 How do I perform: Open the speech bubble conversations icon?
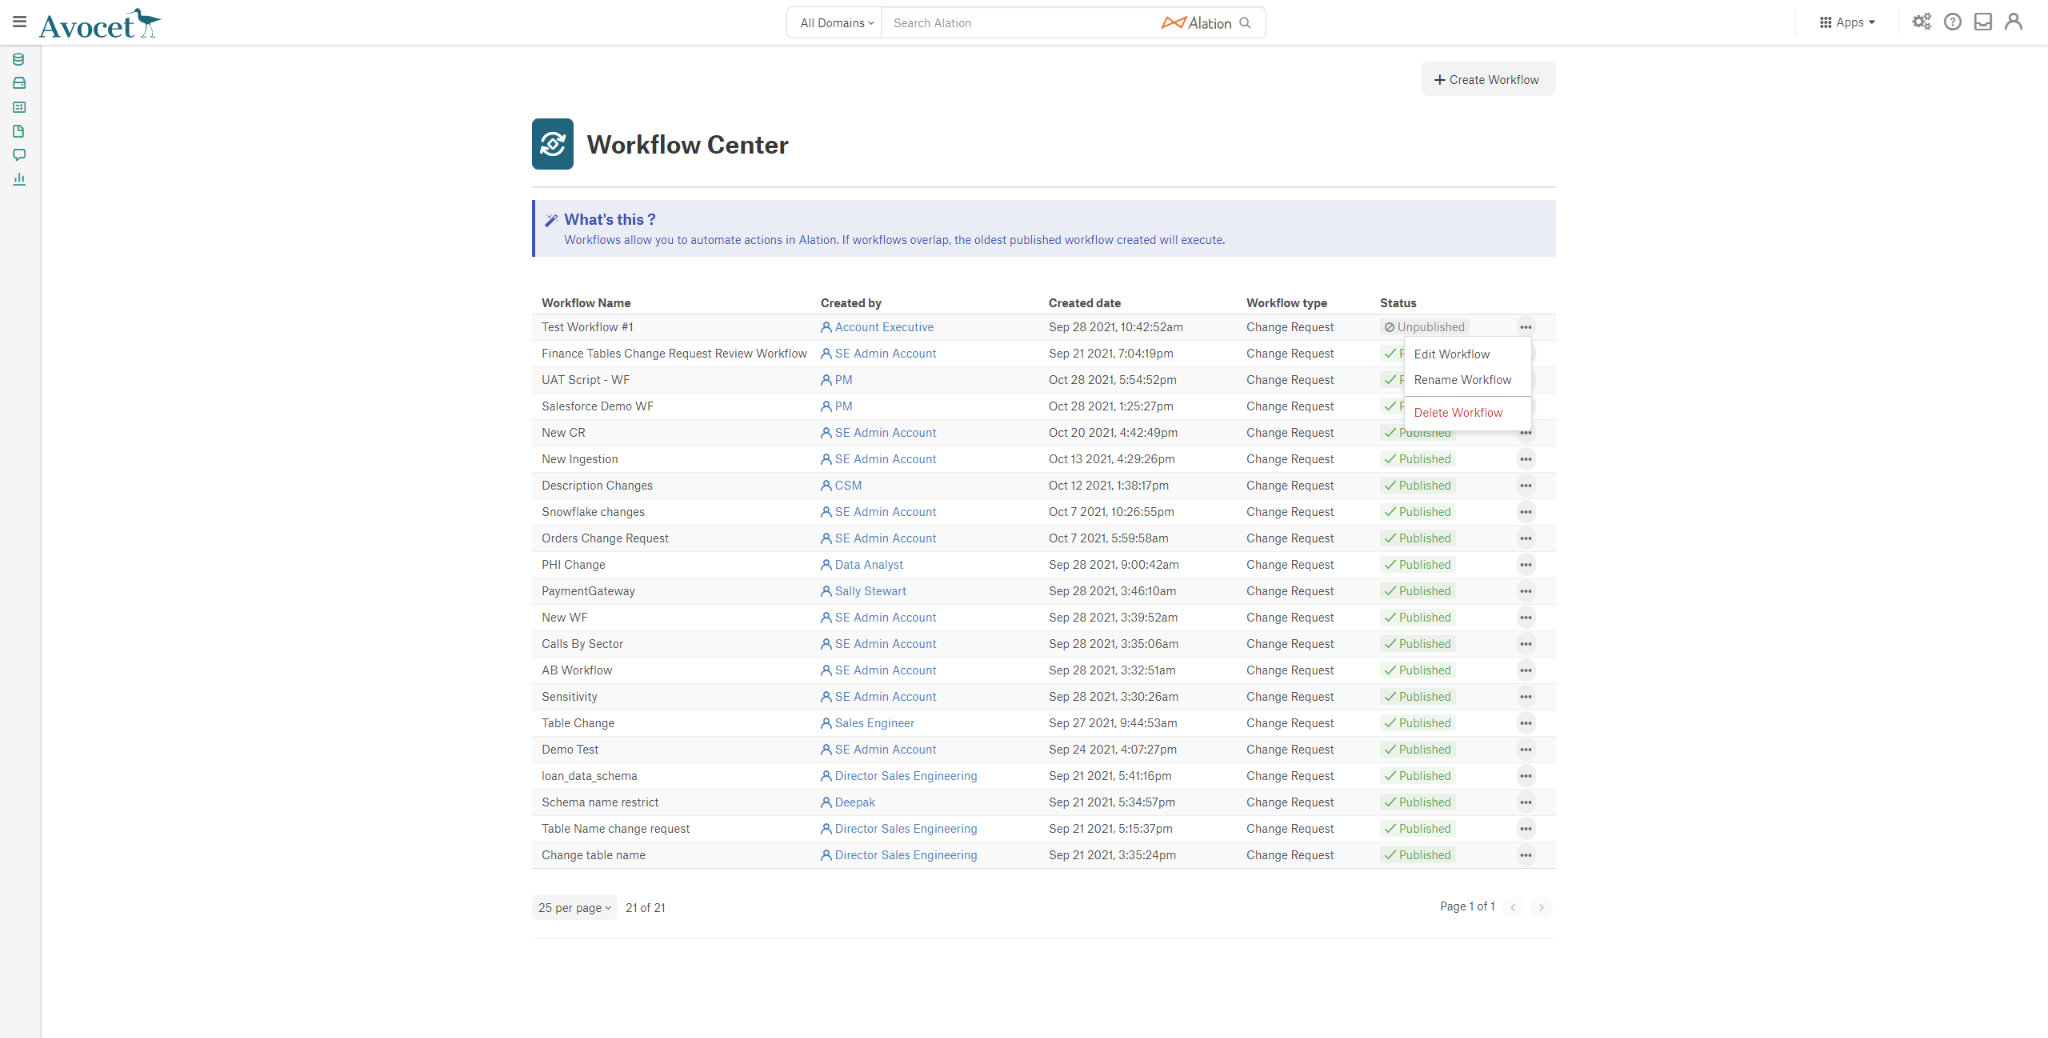[x=19, y=155]
